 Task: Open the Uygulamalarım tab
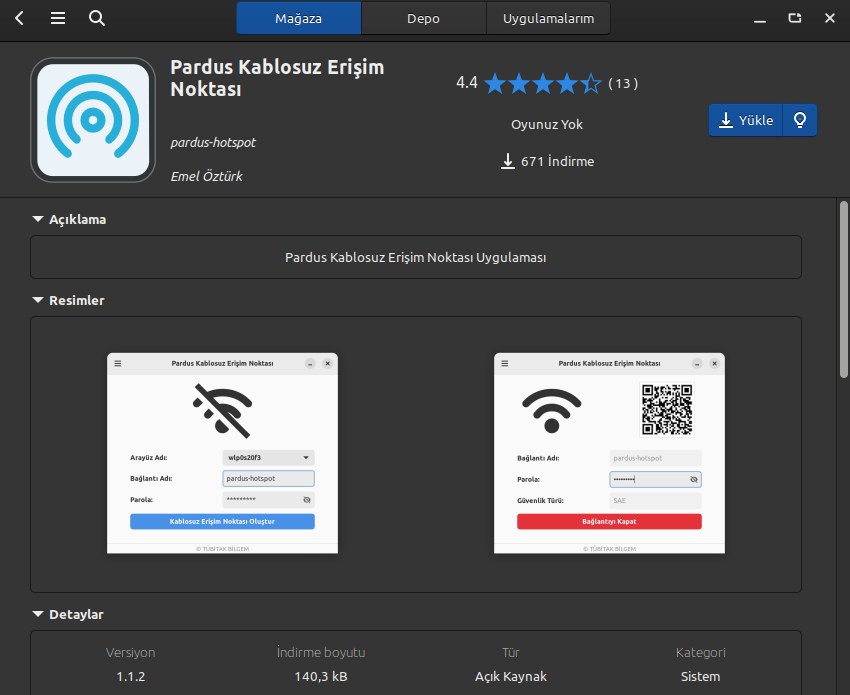click(x=548, y=18)
